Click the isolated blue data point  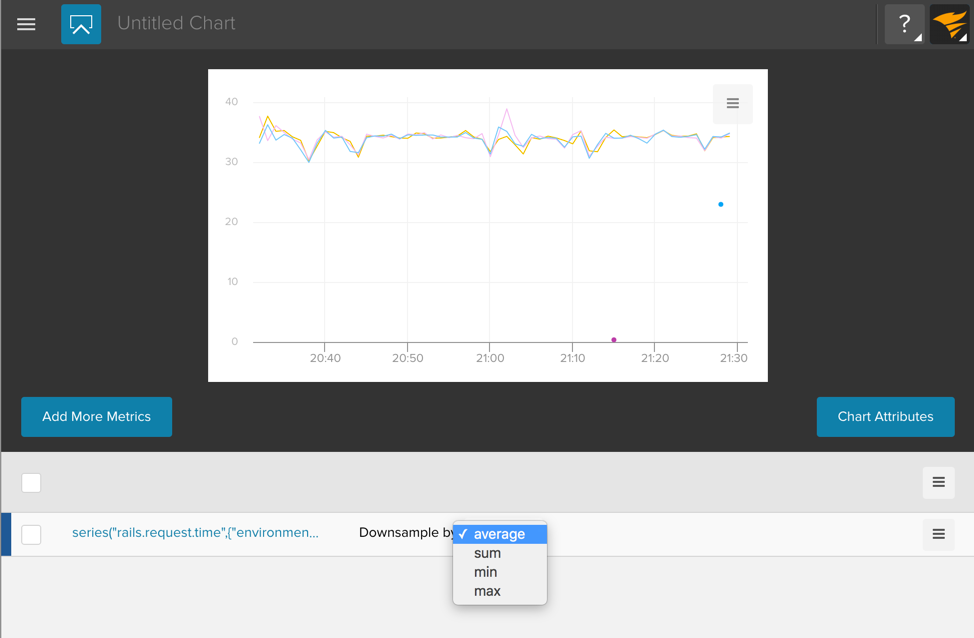point(721,205)
